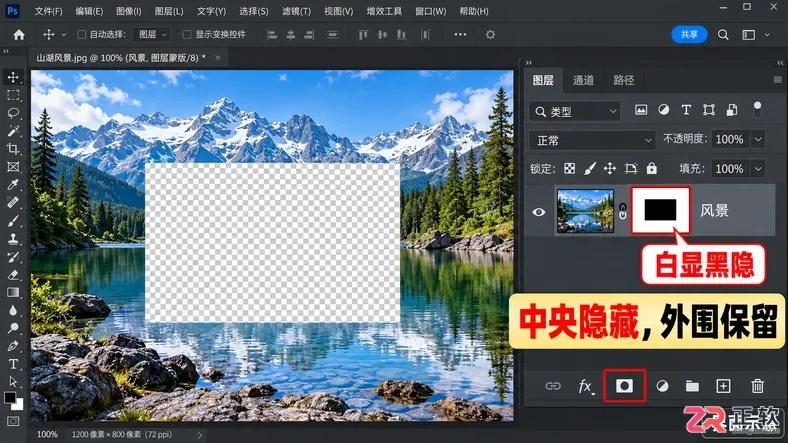This screenshot has height=443, width=788.
Task: Select the Lasso tool
Action: 13,113
